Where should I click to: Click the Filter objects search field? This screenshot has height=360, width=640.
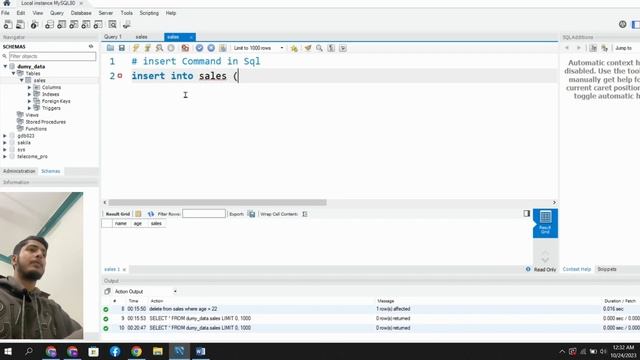tap(52, 56)
